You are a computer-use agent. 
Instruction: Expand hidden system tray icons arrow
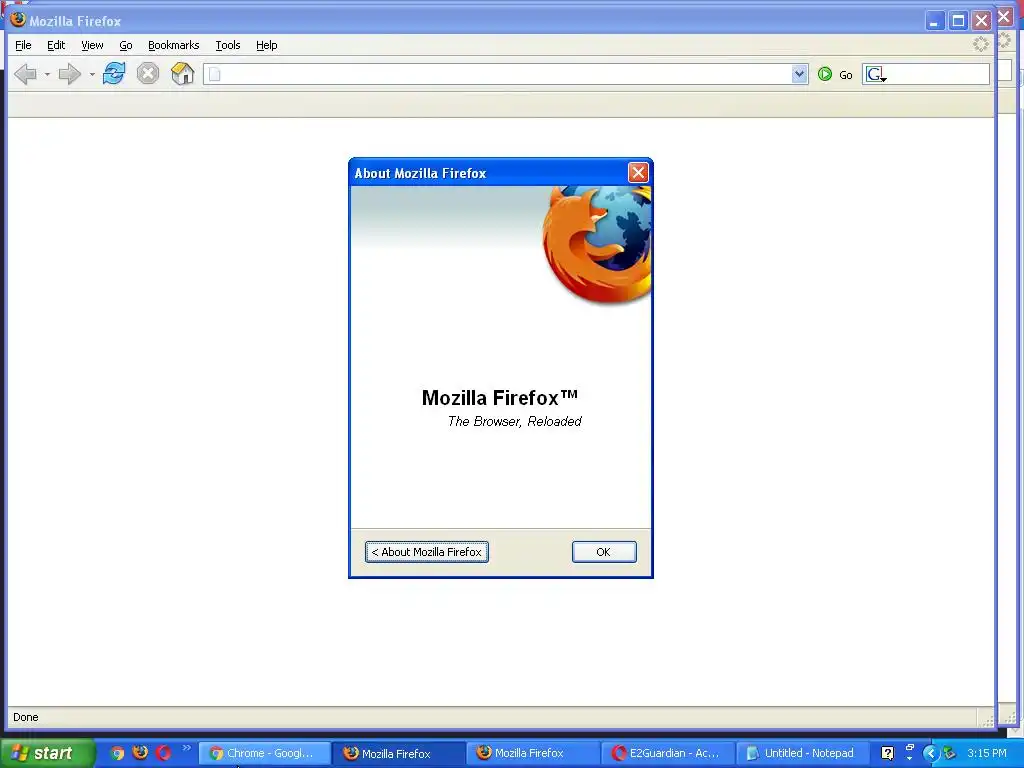point(931,754)
